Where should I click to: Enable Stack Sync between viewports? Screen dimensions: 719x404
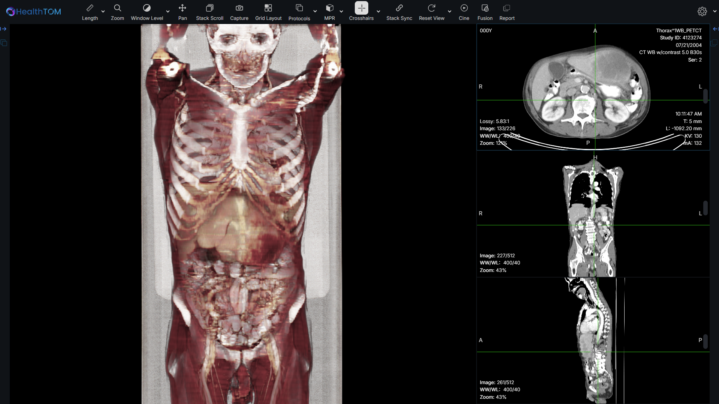(399, 11)
